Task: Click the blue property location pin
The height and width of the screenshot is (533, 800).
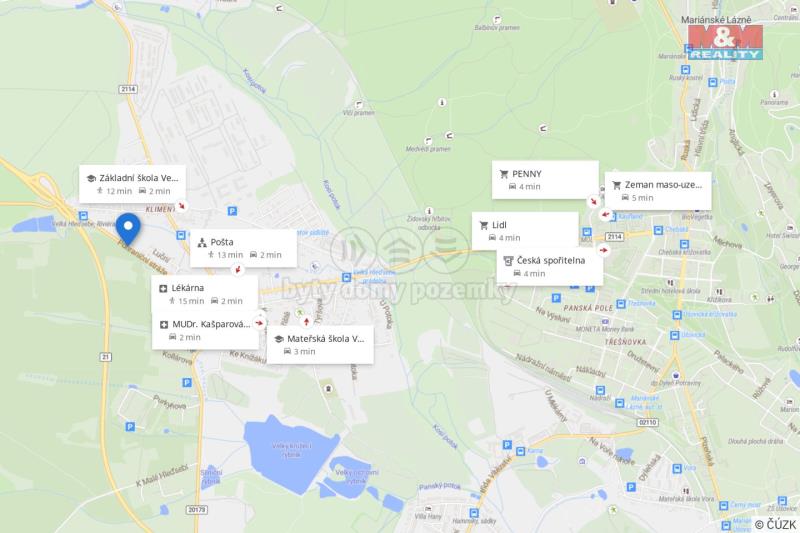Action: point(128,229)
